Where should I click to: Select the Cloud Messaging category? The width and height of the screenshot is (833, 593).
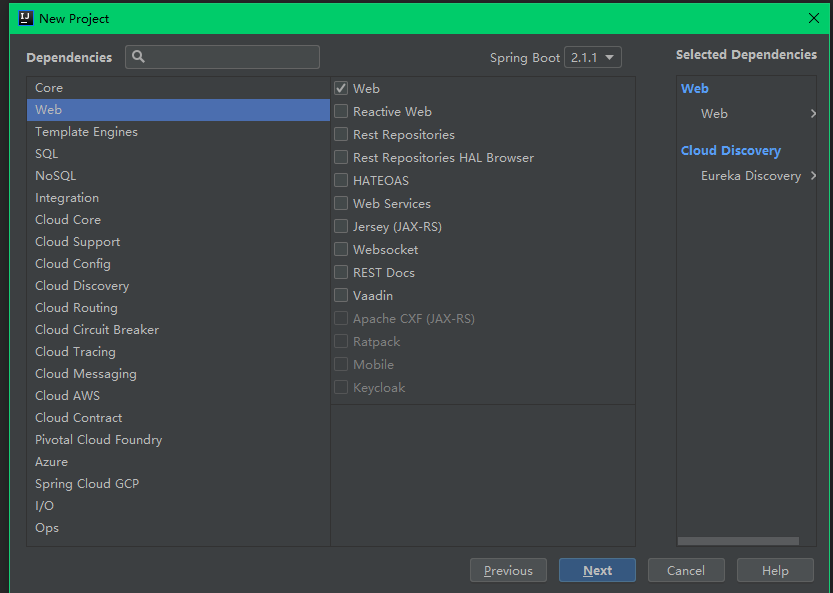click(178, 374)
